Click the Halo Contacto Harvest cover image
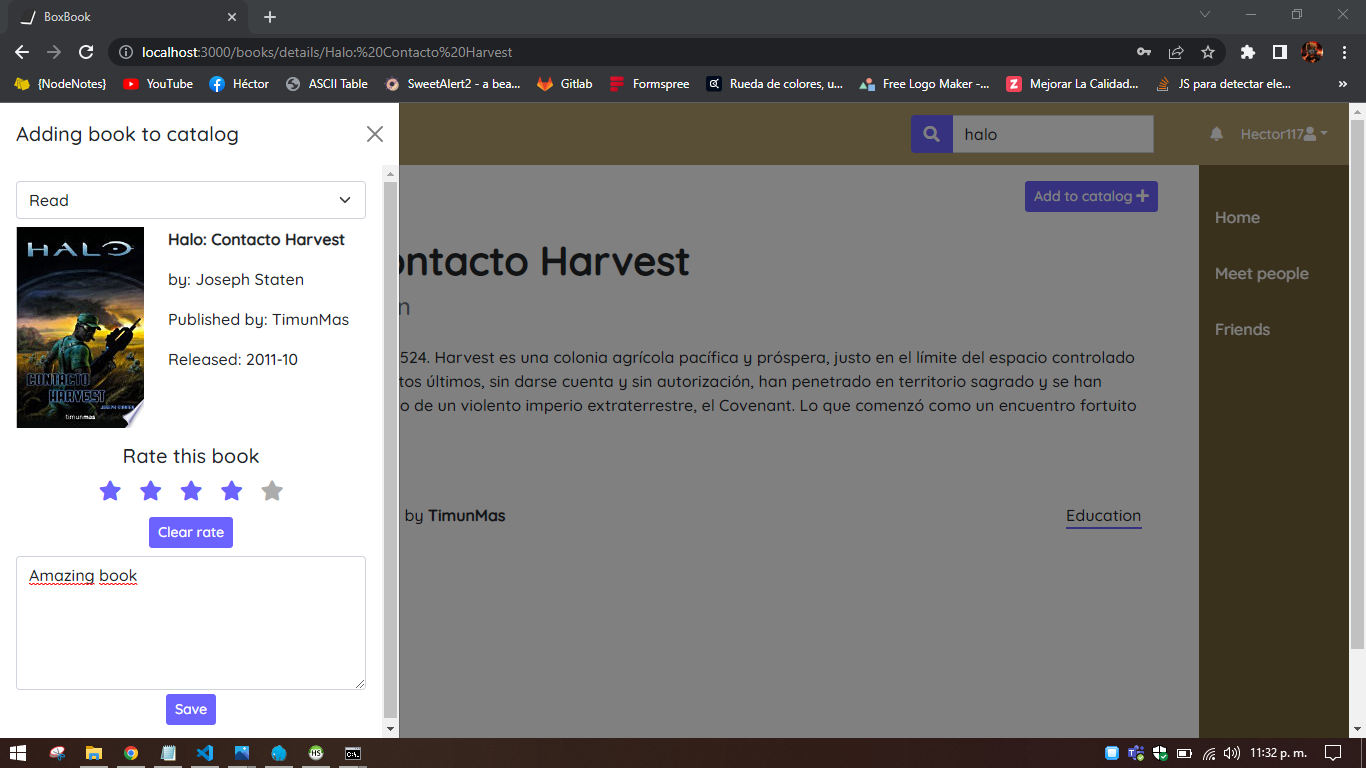The width and height of the screenshot is (1366, 768). [80, 327]
